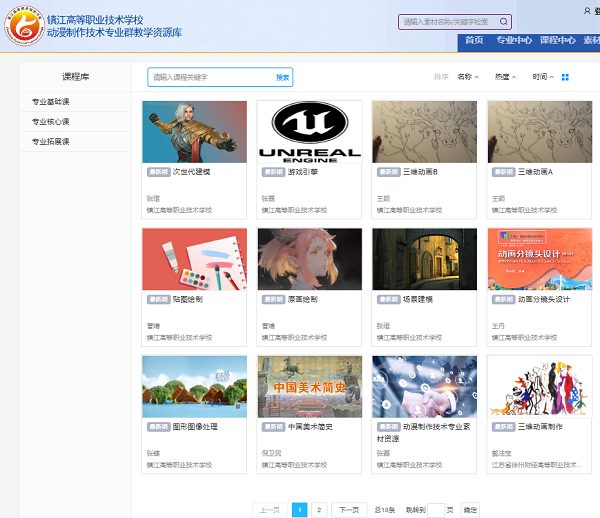600x518 pixels.
Task: Click the 确定 jump button
Action: [x=470, y=510]
